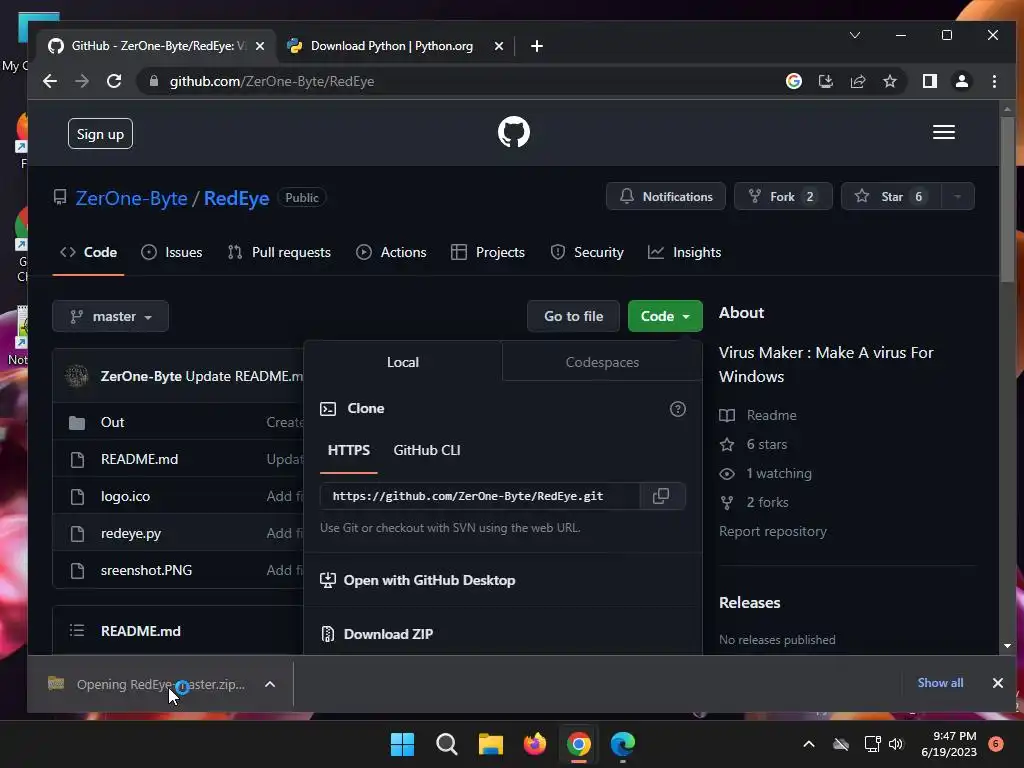Open README.md in file list

coord(139,459)
